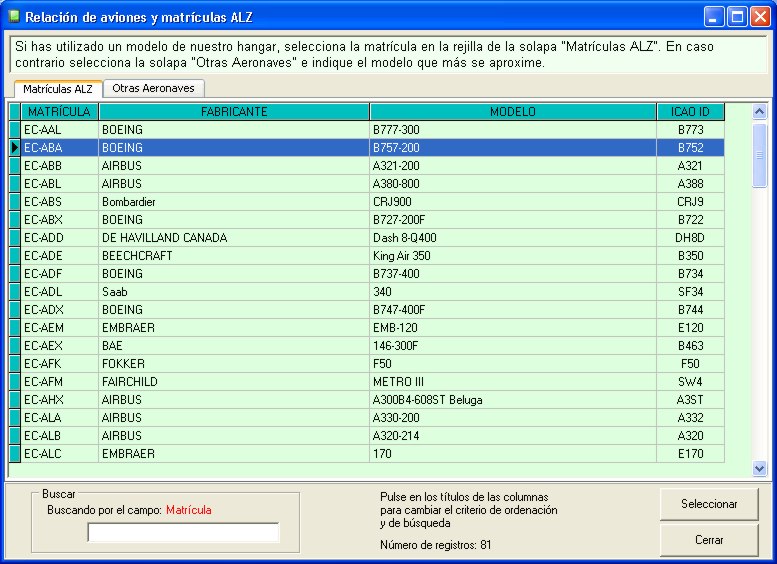Image resolution: width=777 pixels, height=564 pixels.
Task: Click the A320-214 model cell
Action: [x=513, y=436]
